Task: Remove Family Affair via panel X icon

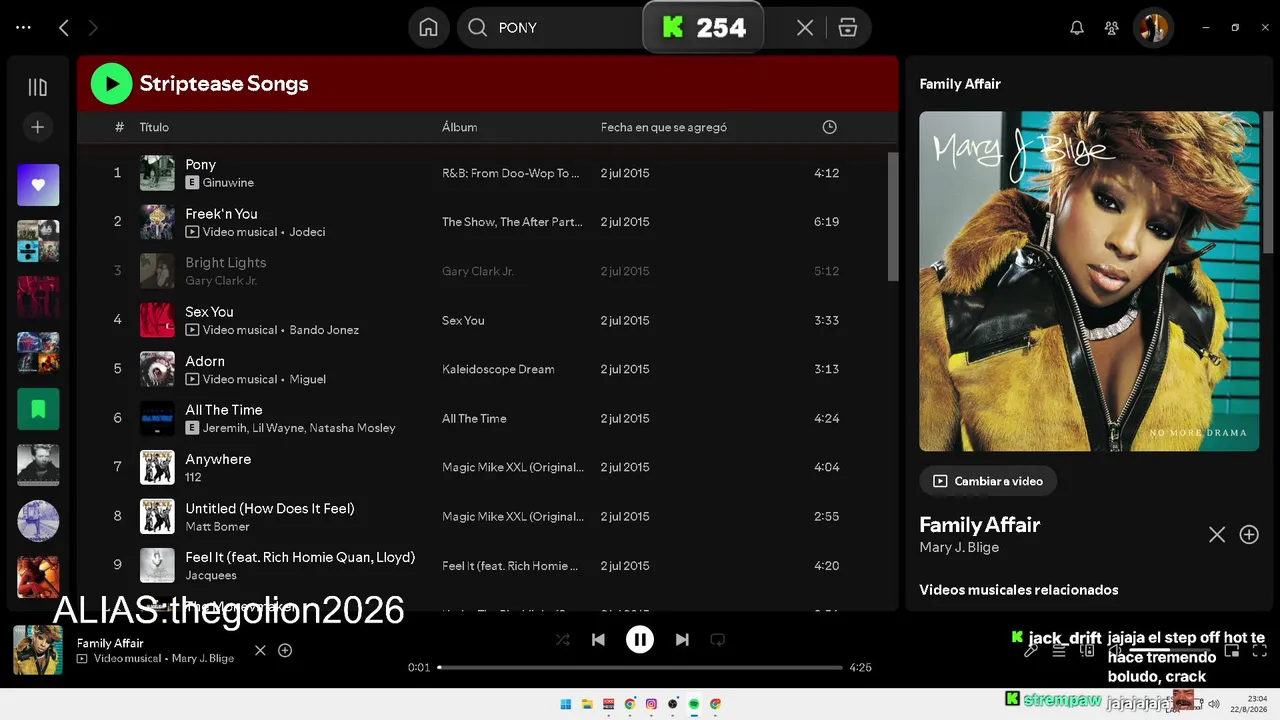Action: pyautogui.click(x=1217, y=535)
